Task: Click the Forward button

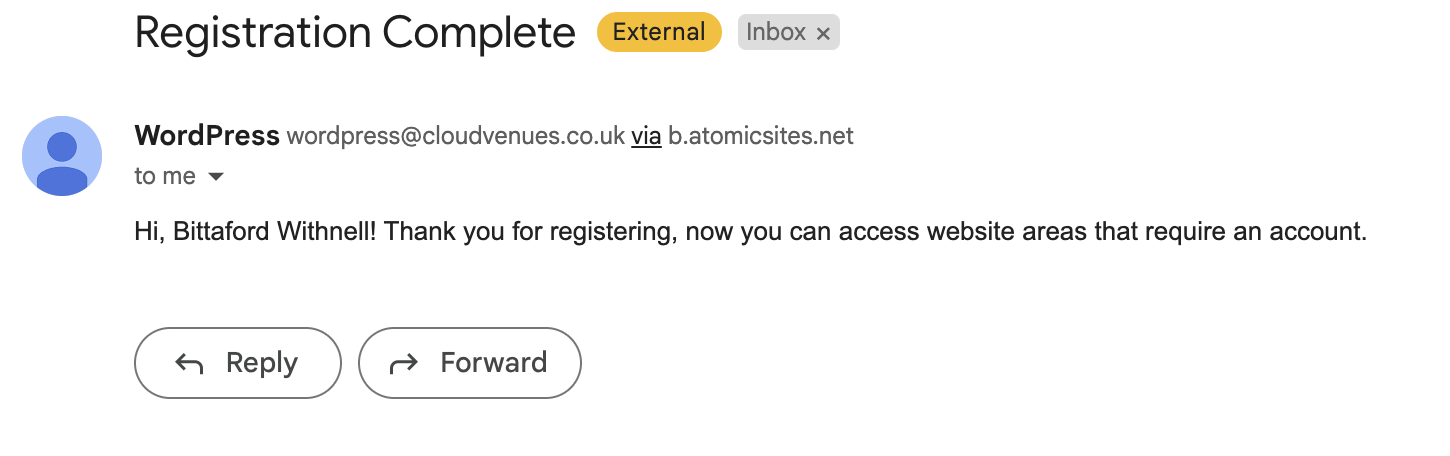Action: coord(470,363)
